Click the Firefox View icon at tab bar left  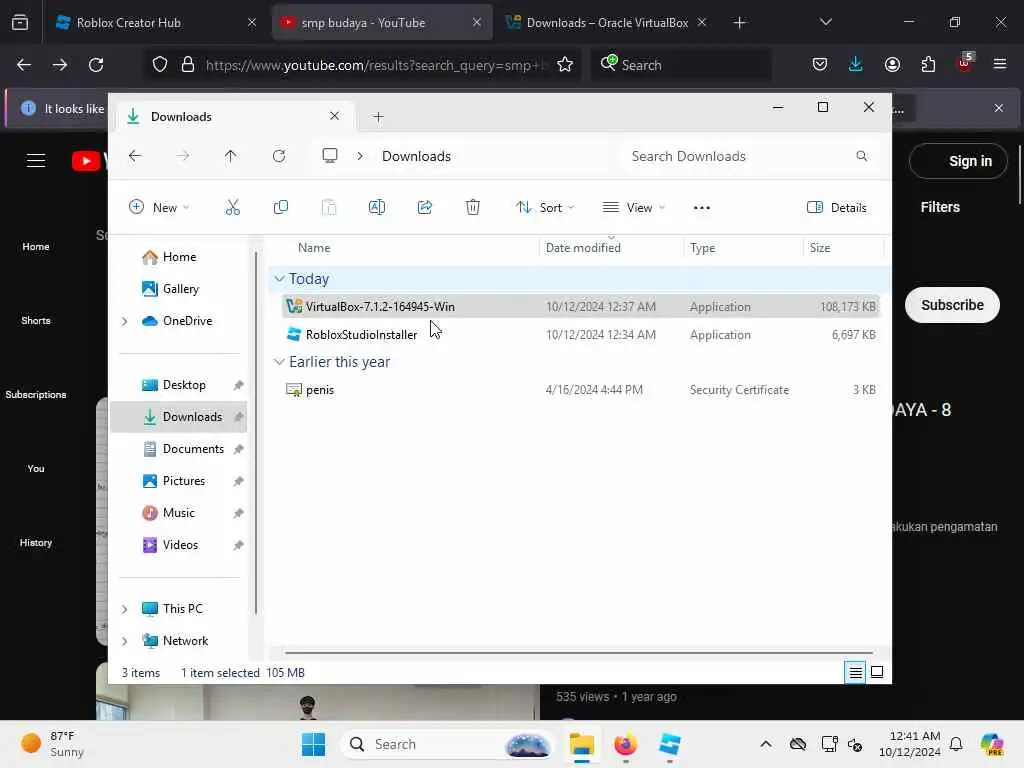click(20, 23)
